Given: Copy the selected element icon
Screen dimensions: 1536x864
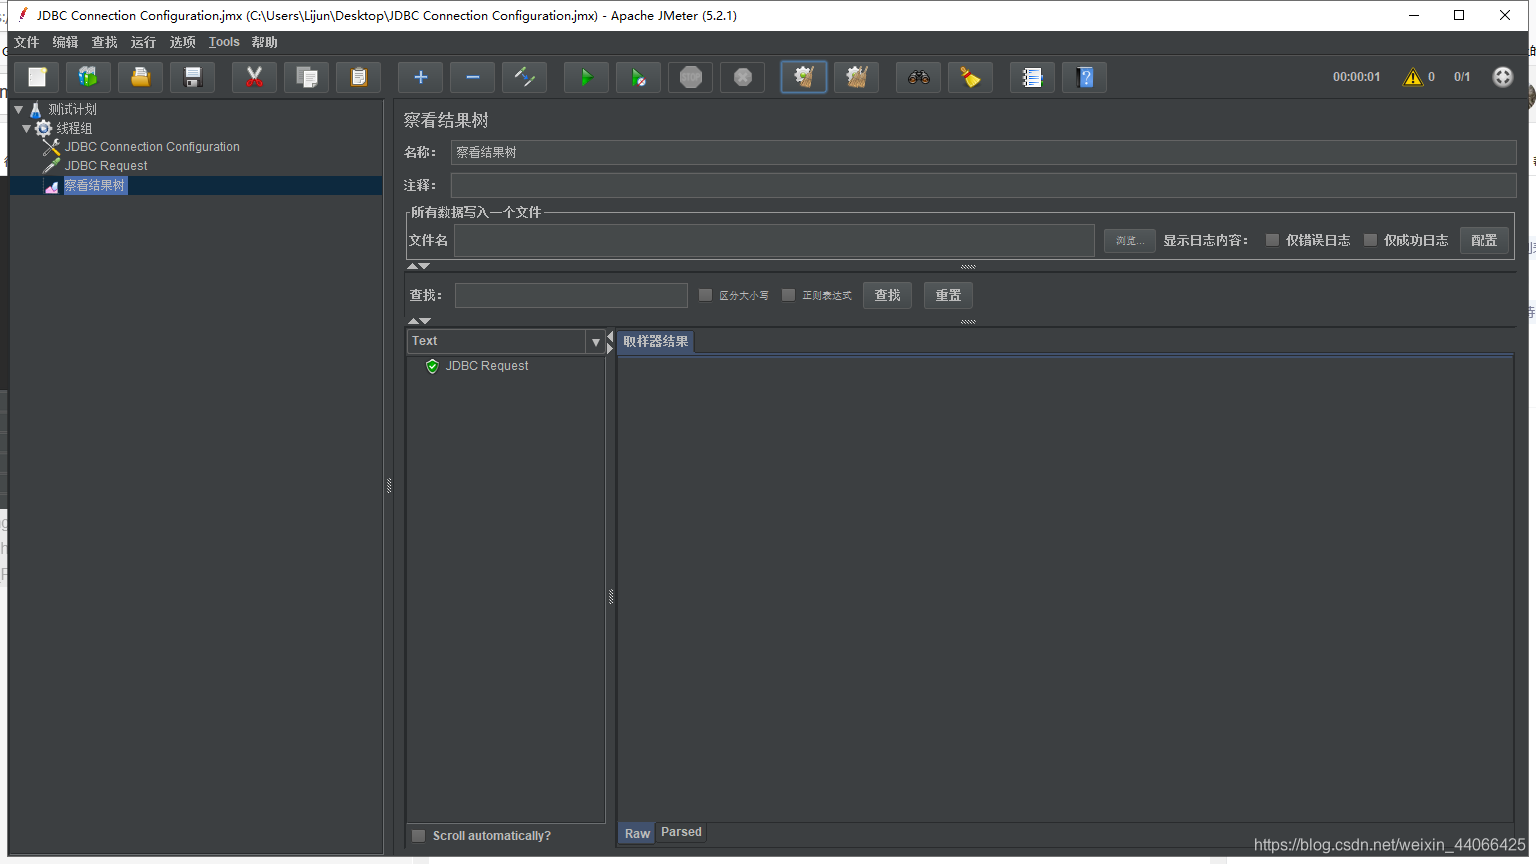Looking at the screenshot, I should click(307, 77).
